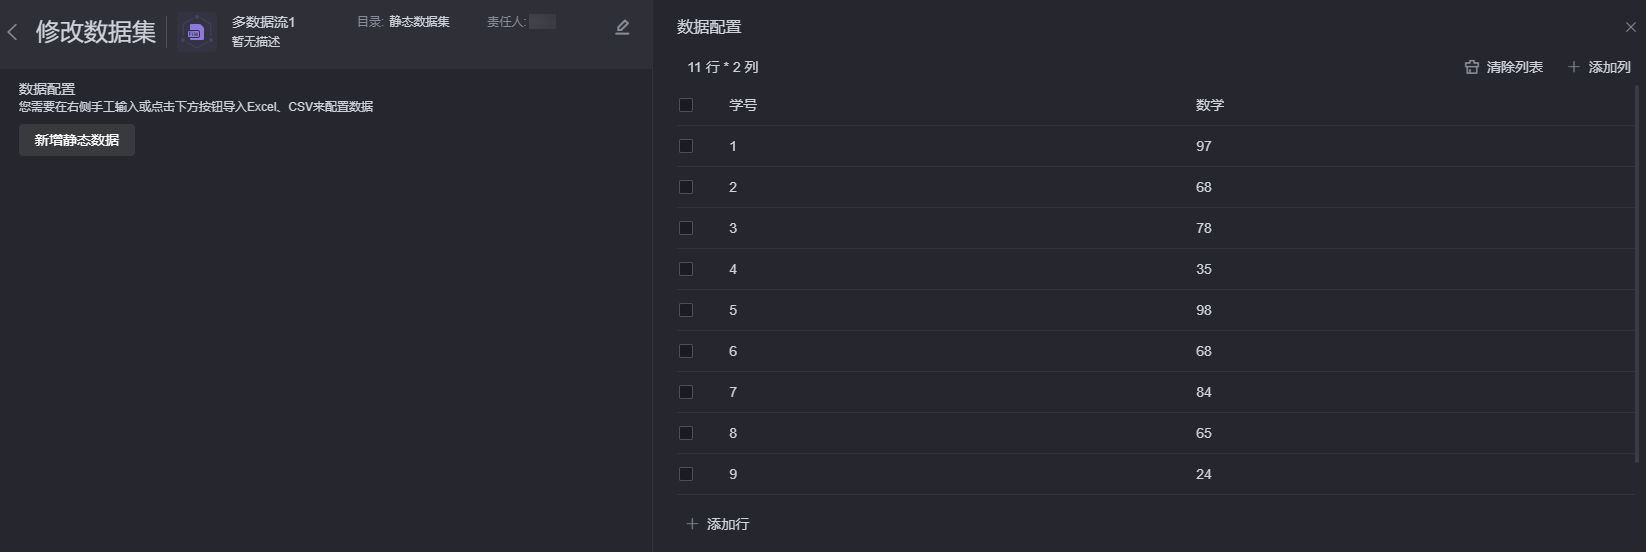Click the 新增静态数据 button
Screen dimensions: 1646x552
77,140
